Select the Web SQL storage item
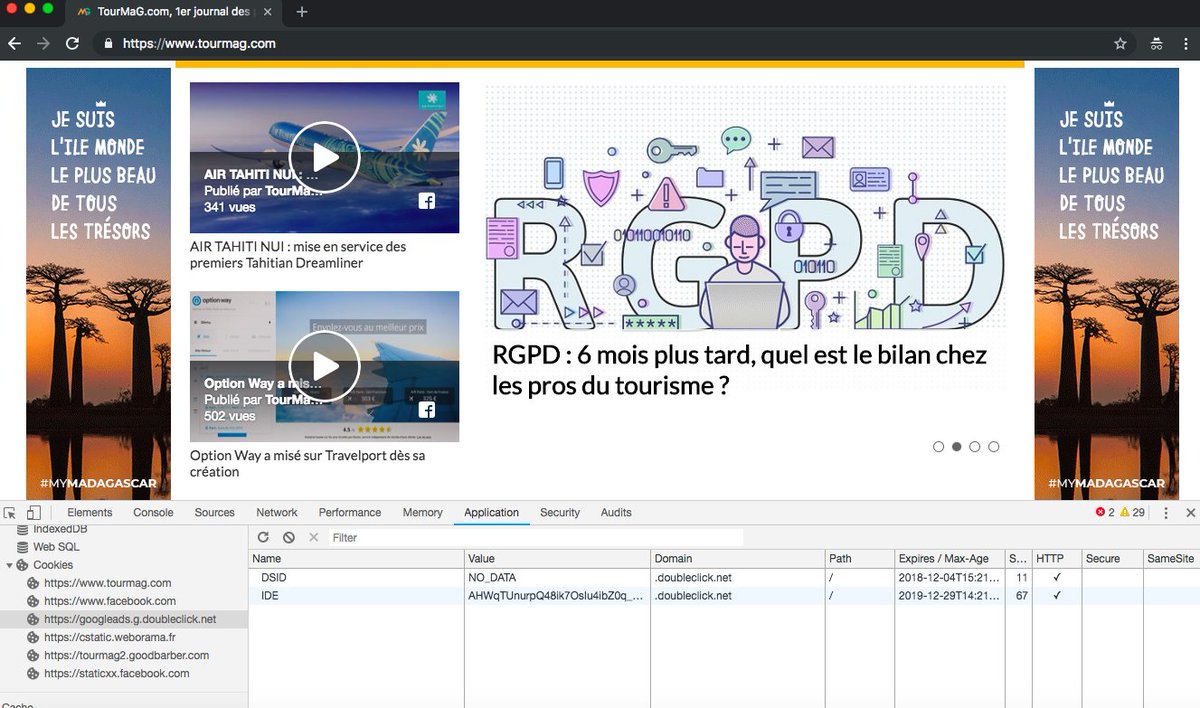 tap(56, 547)
